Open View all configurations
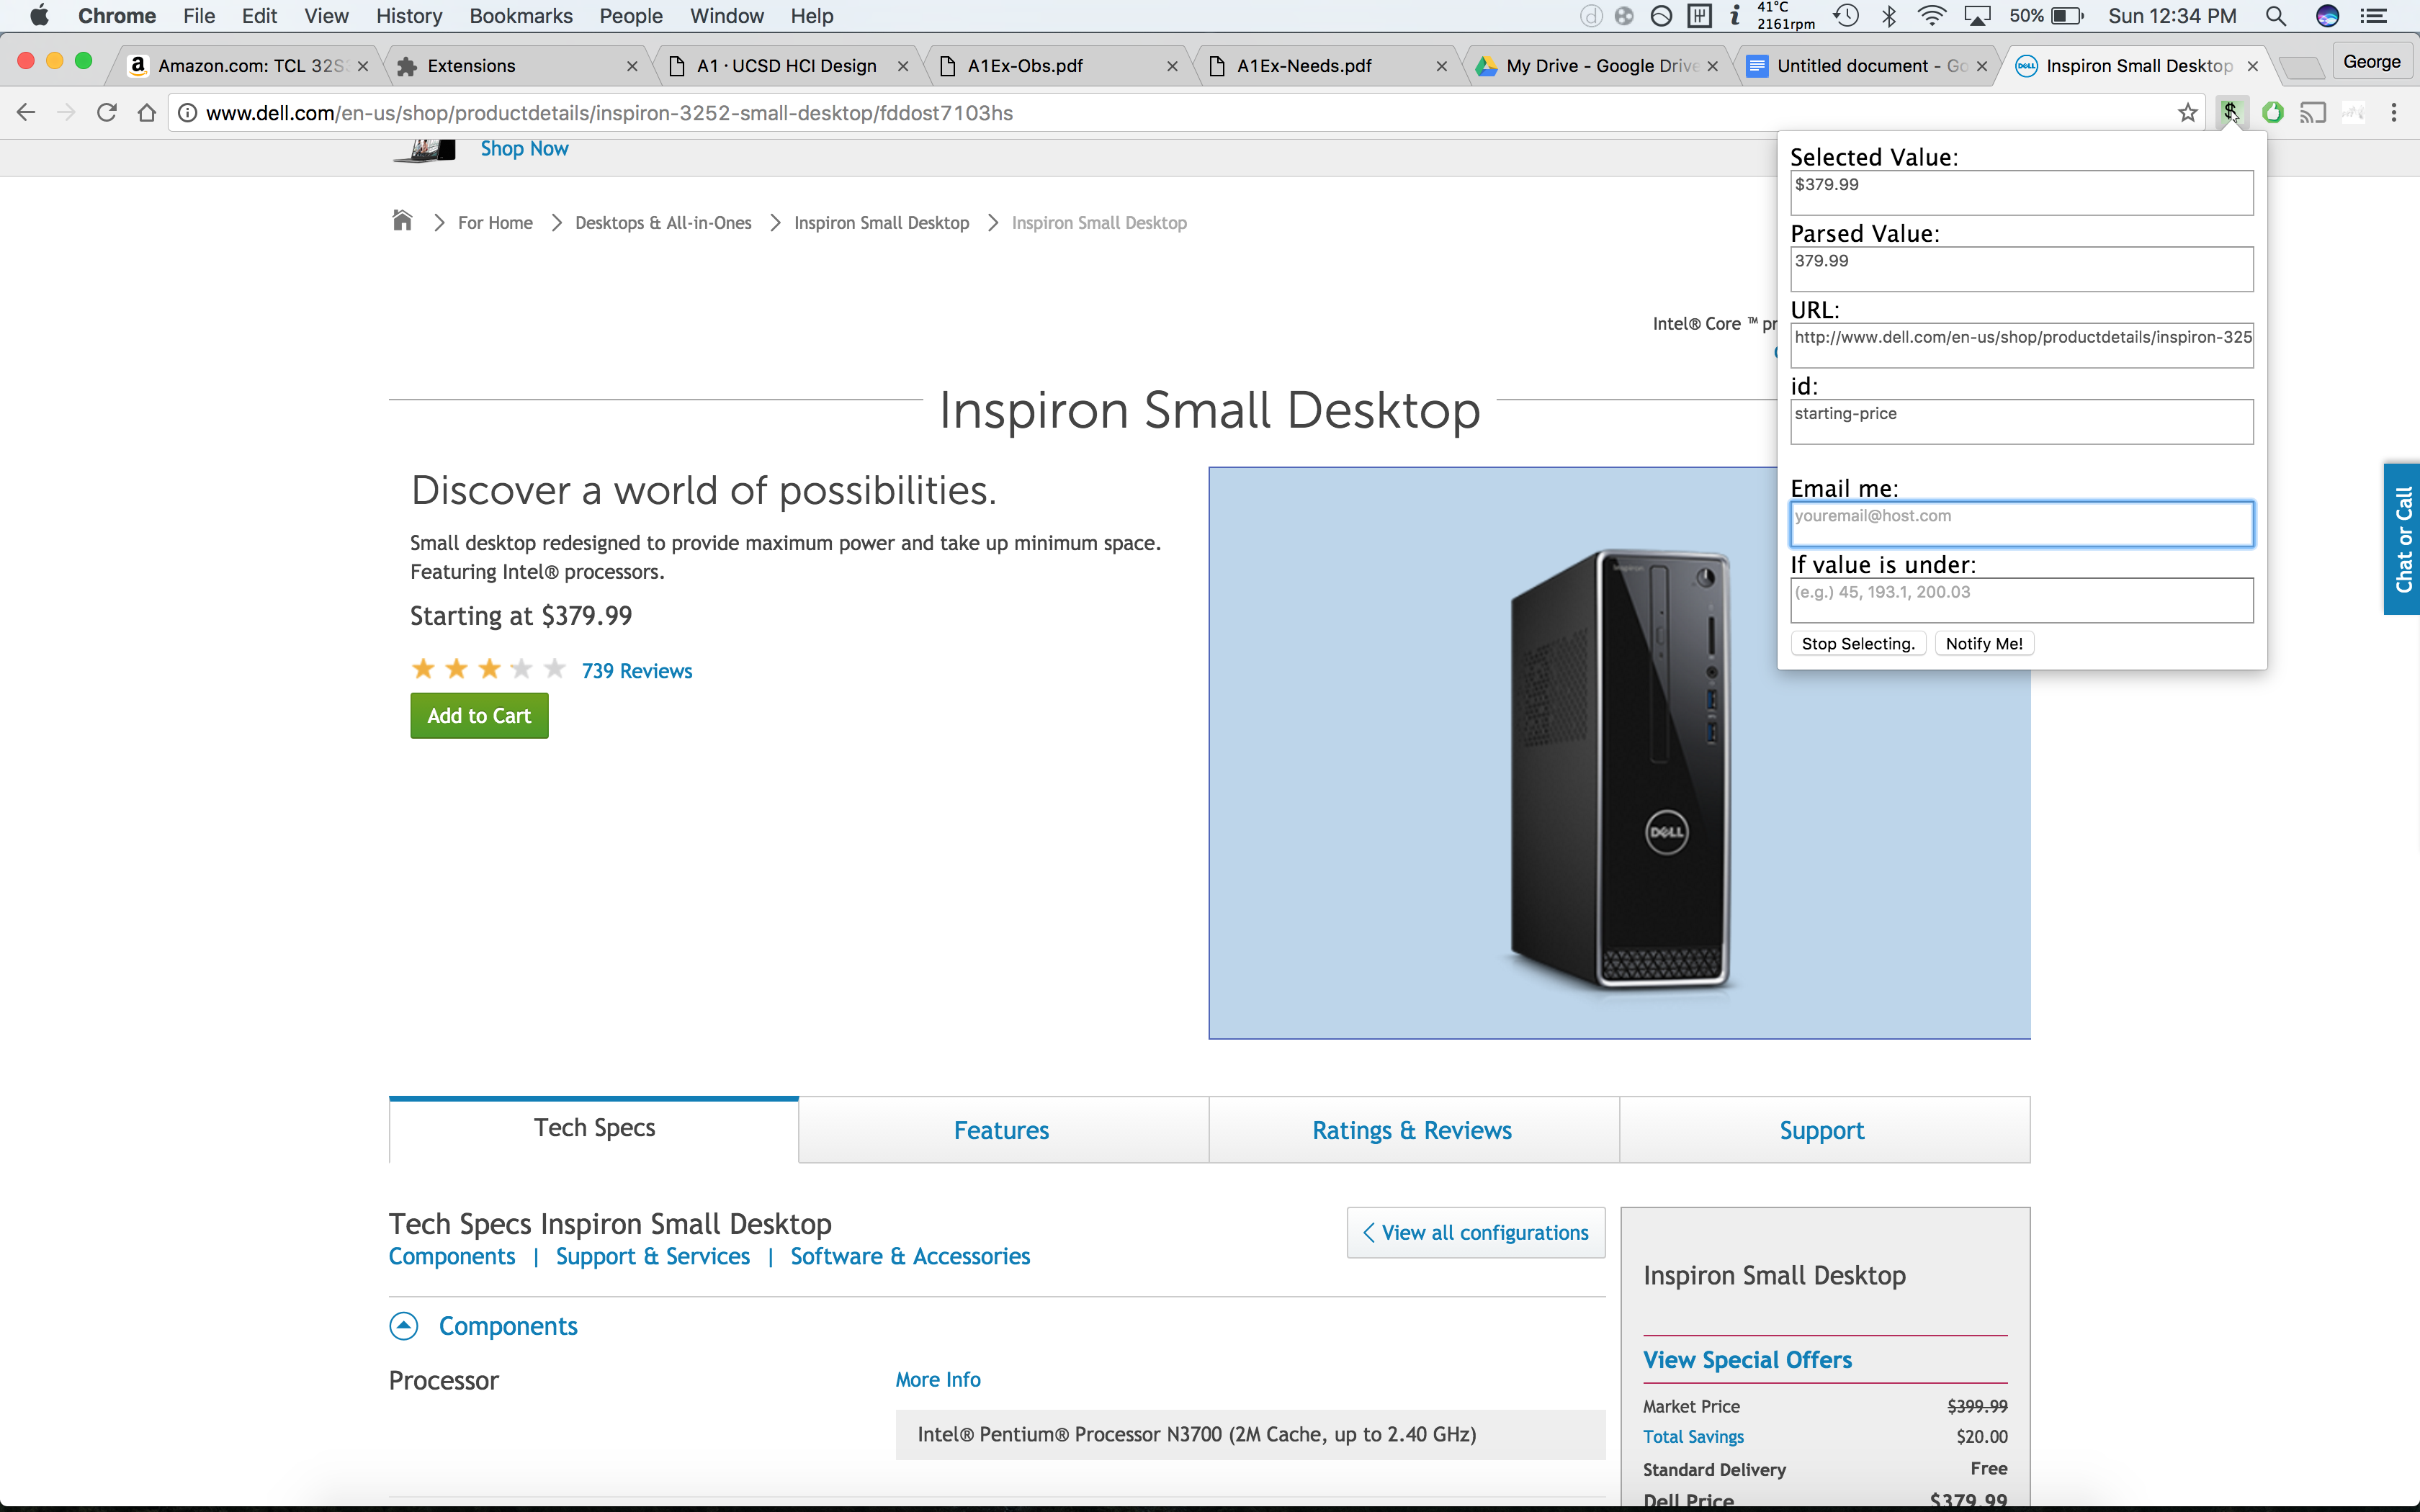This screenshot has width=2420, height=1512. click(x=1475, y=1232)
